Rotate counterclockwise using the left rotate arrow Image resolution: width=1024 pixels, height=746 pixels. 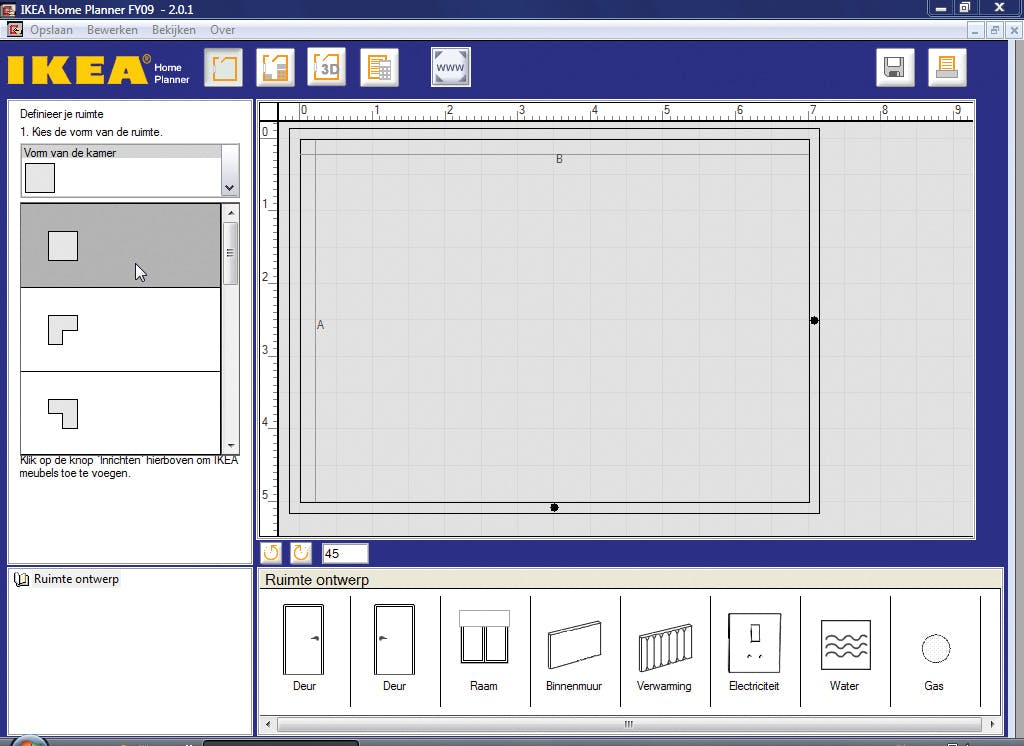coord(271,553)
